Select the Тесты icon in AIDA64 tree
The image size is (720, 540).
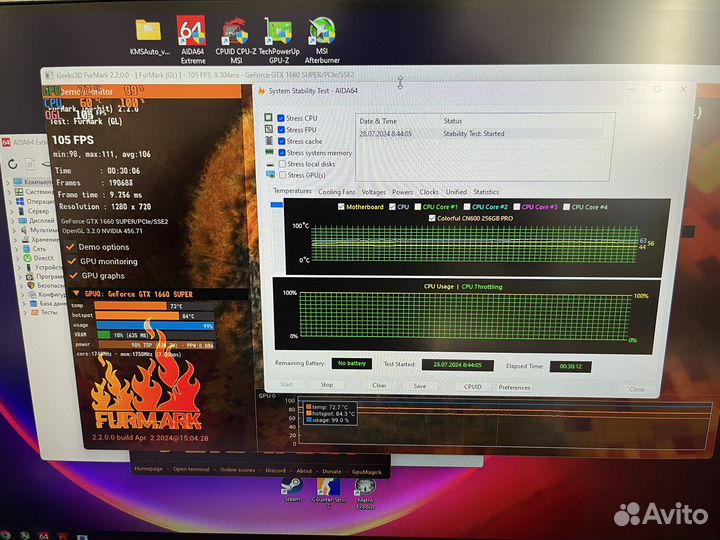point(34,312)
